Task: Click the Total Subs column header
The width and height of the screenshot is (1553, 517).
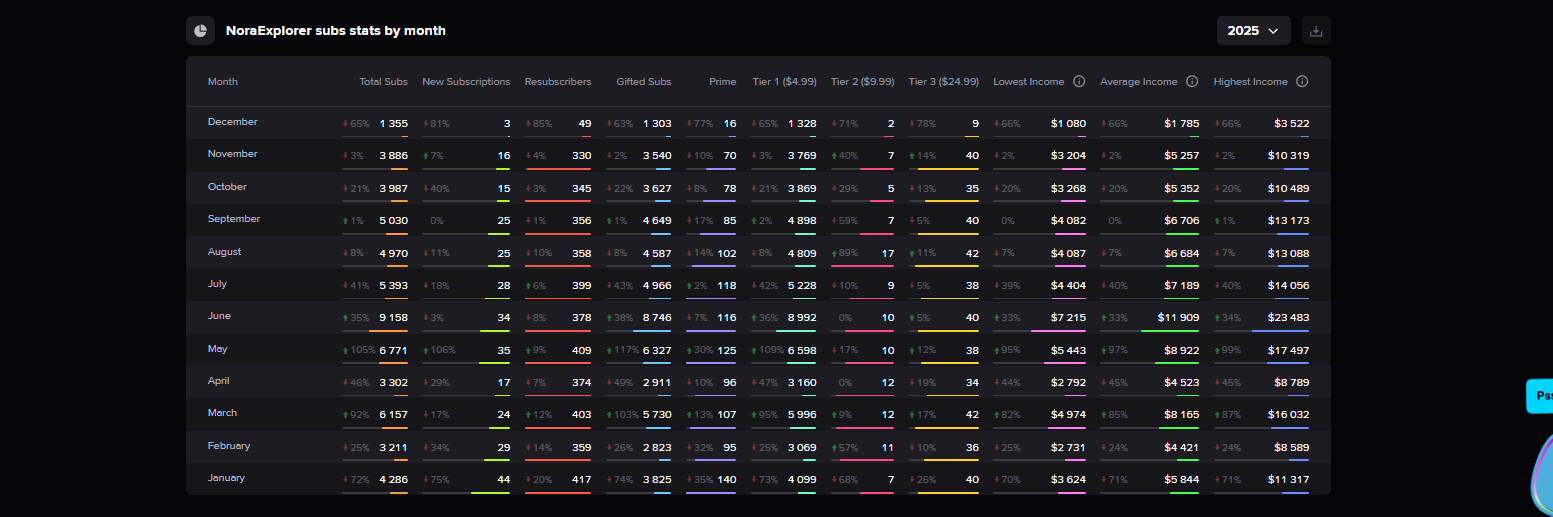Action: pyautogui.click(x=384, y=82)
